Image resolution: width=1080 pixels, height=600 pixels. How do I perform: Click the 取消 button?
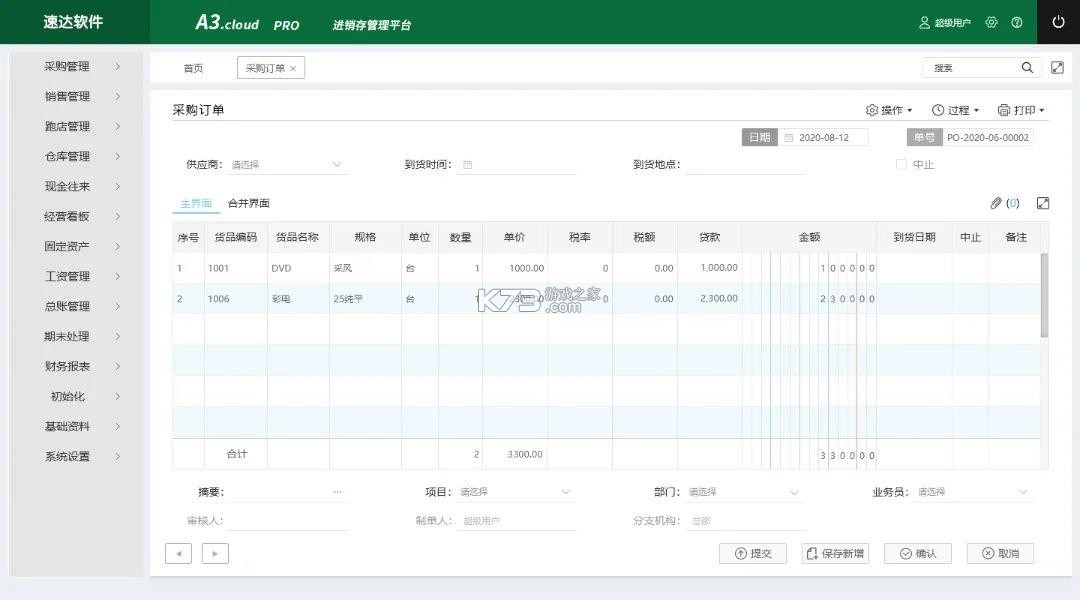point(1000,553)
